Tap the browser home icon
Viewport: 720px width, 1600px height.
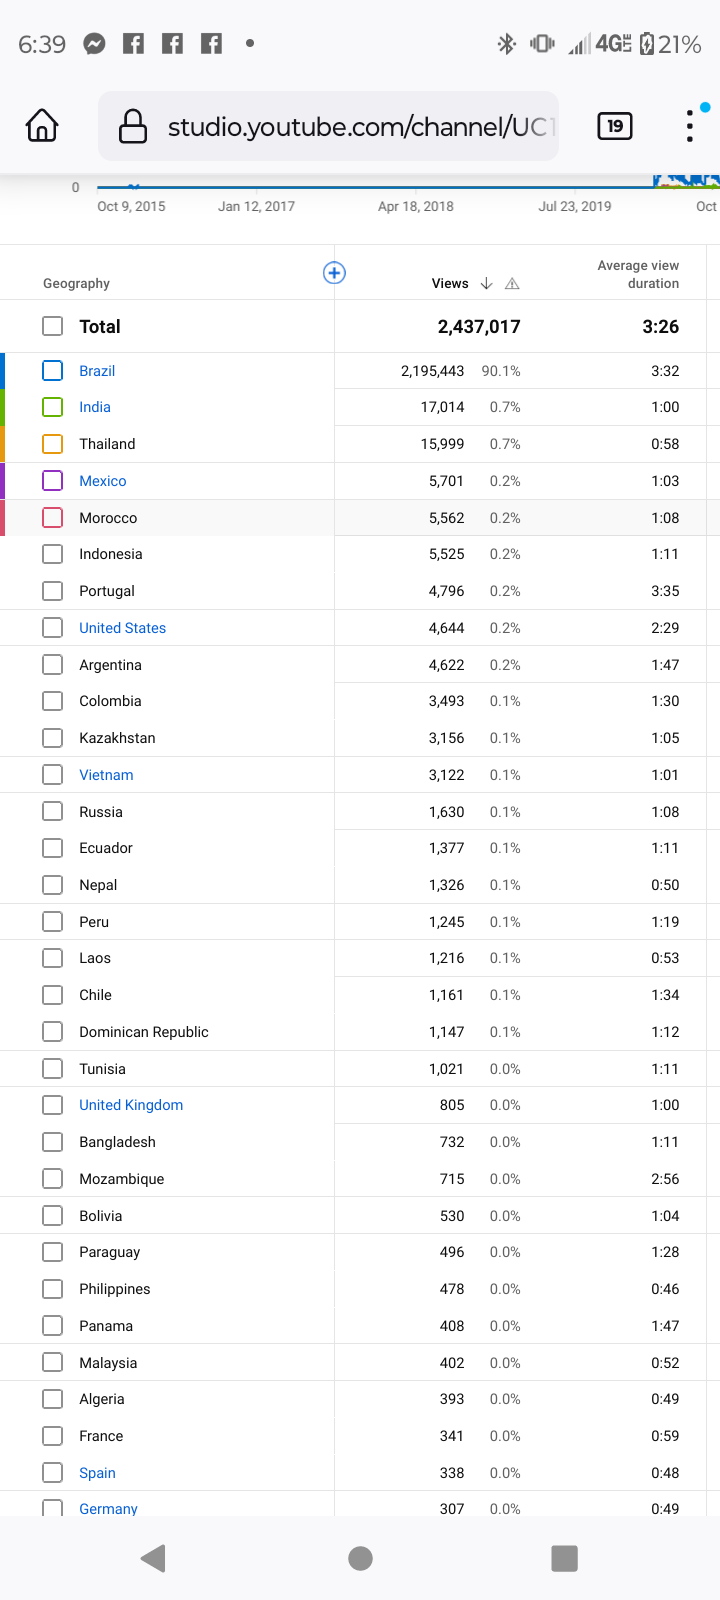click(42, 126)
